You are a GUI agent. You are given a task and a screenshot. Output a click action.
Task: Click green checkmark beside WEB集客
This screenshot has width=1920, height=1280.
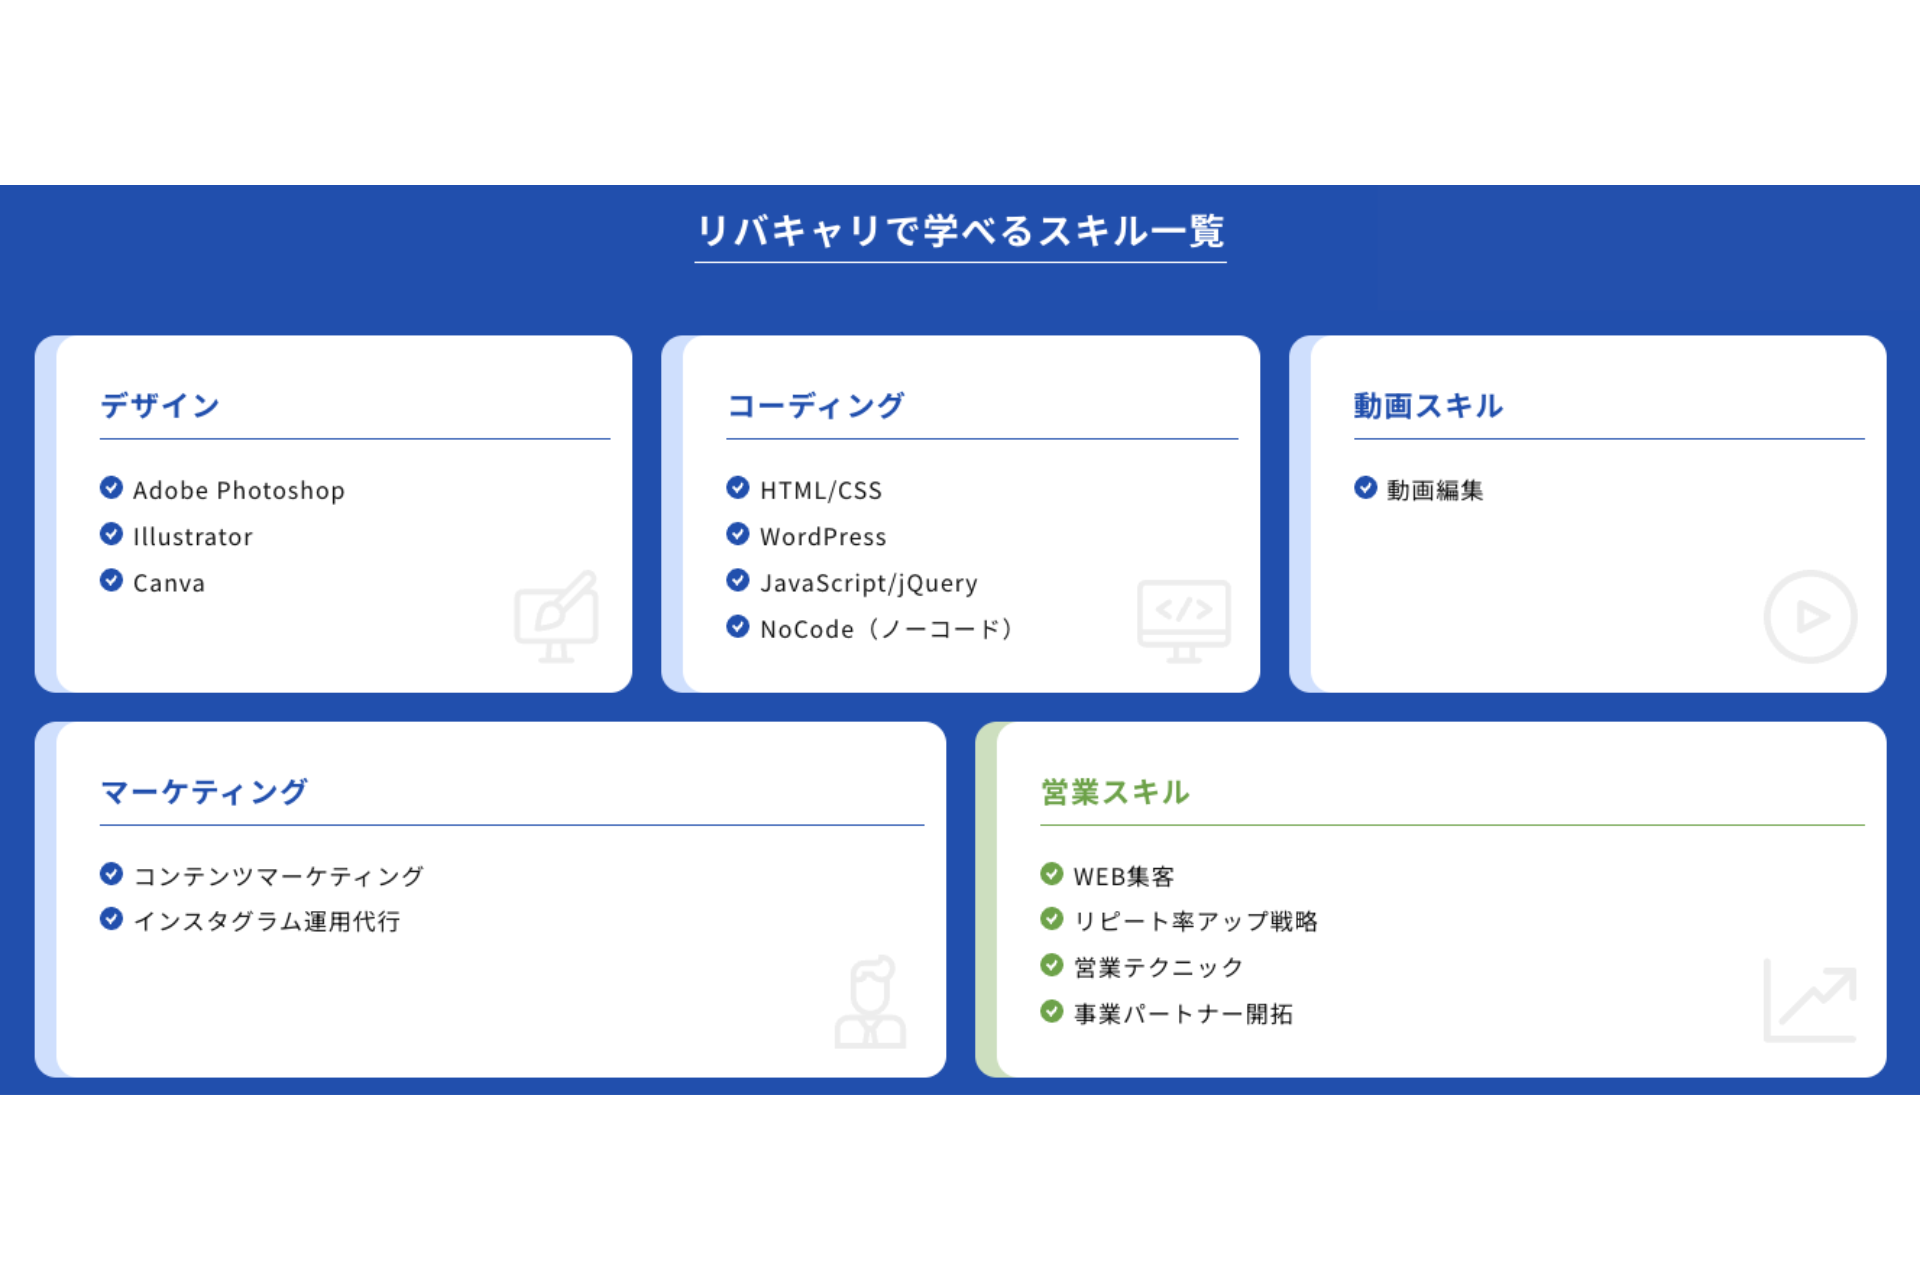(x=1051, y=874)
